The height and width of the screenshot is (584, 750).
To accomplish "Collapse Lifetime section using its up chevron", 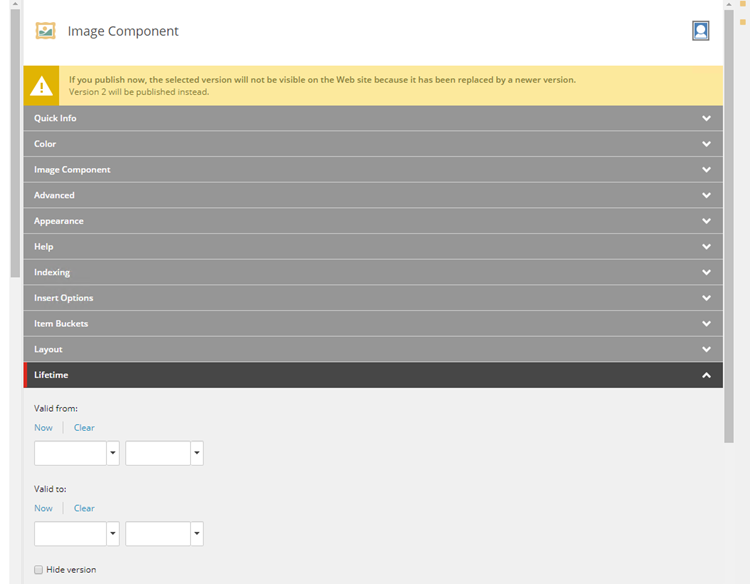I will (706, 375).
